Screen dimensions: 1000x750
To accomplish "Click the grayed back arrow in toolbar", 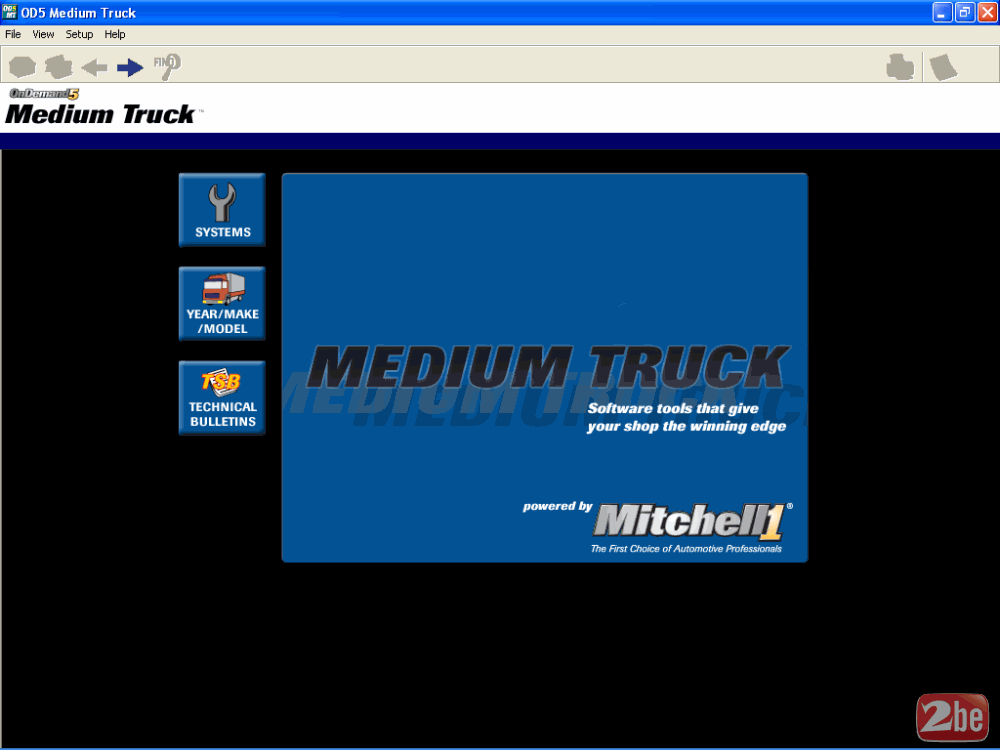I will [94, 66].
